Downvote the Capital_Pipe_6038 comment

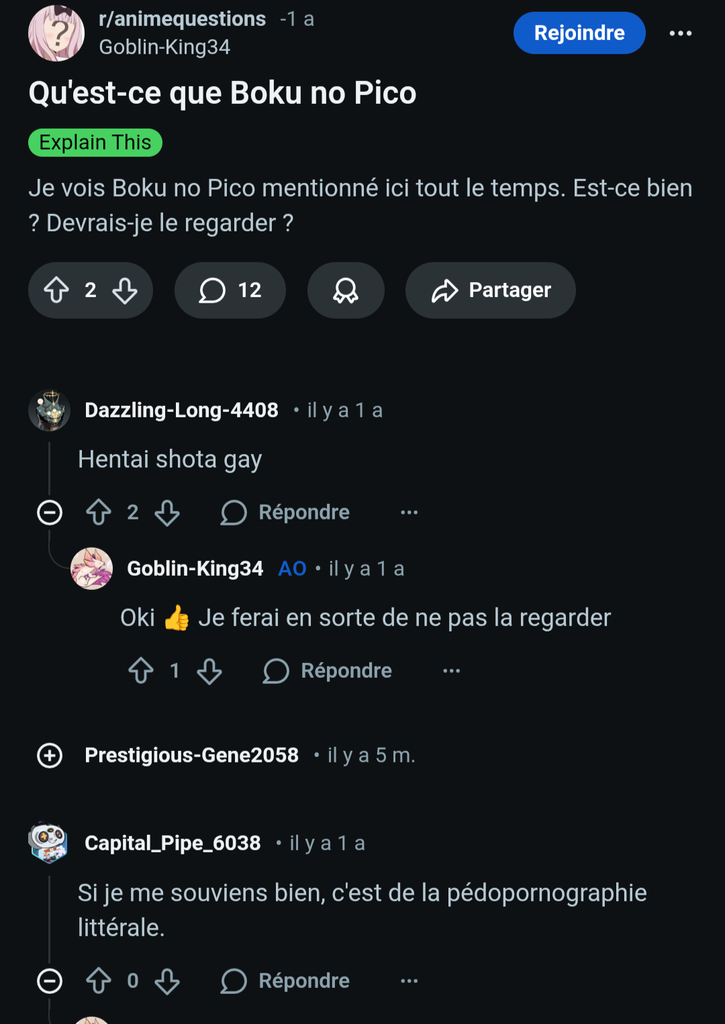point(167,981)
